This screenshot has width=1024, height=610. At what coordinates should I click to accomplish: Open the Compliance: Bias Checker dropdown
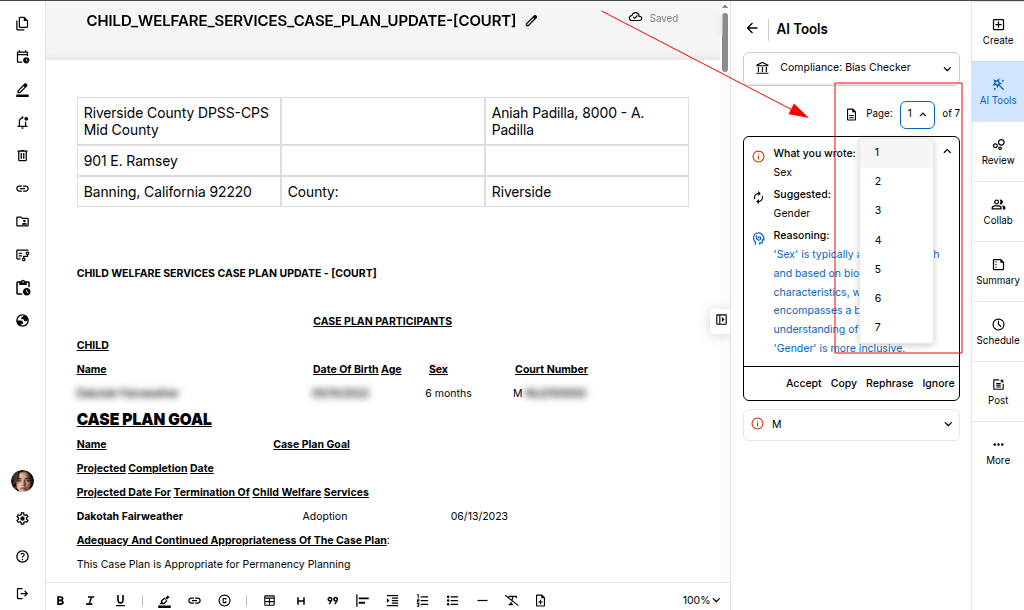pos(851,68)
